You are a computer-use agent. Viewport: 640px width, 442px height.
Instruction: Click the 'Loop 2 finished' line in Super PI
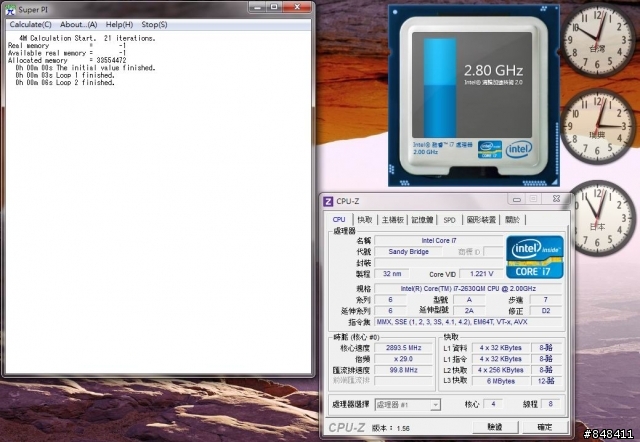tap(65, 82)
